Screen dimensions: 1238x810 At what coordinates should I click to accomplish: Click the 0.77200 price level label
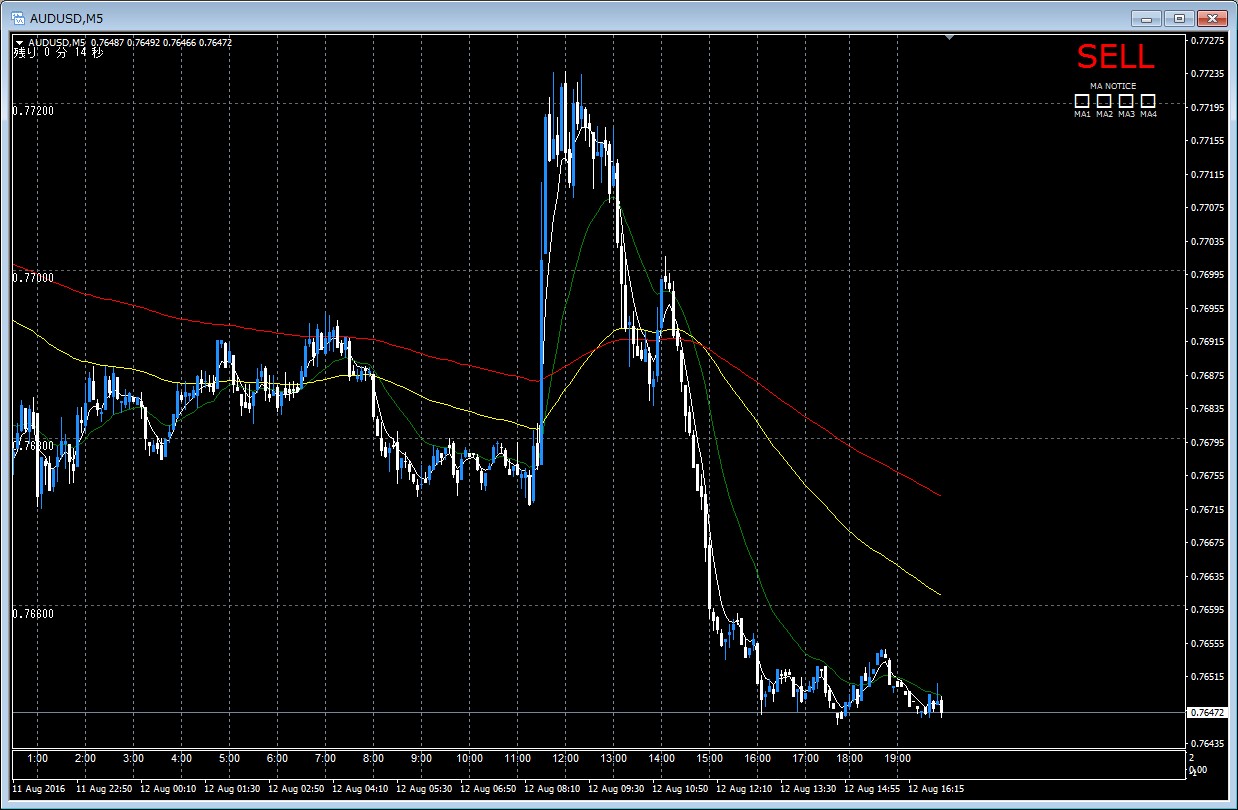(33, 111)
